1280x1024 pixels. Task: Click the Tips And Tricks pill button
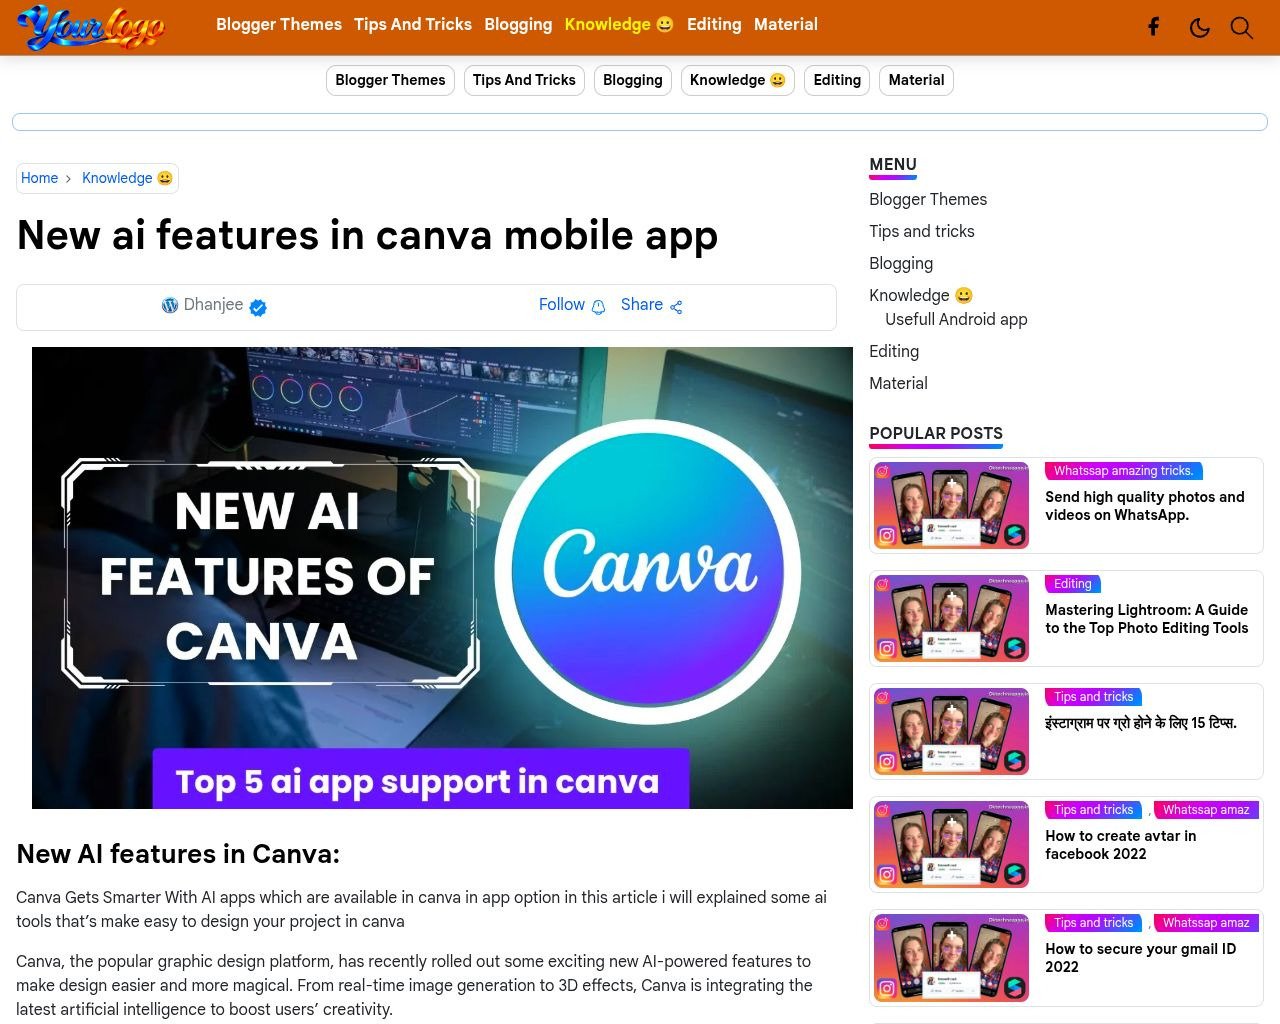(524, 80)
